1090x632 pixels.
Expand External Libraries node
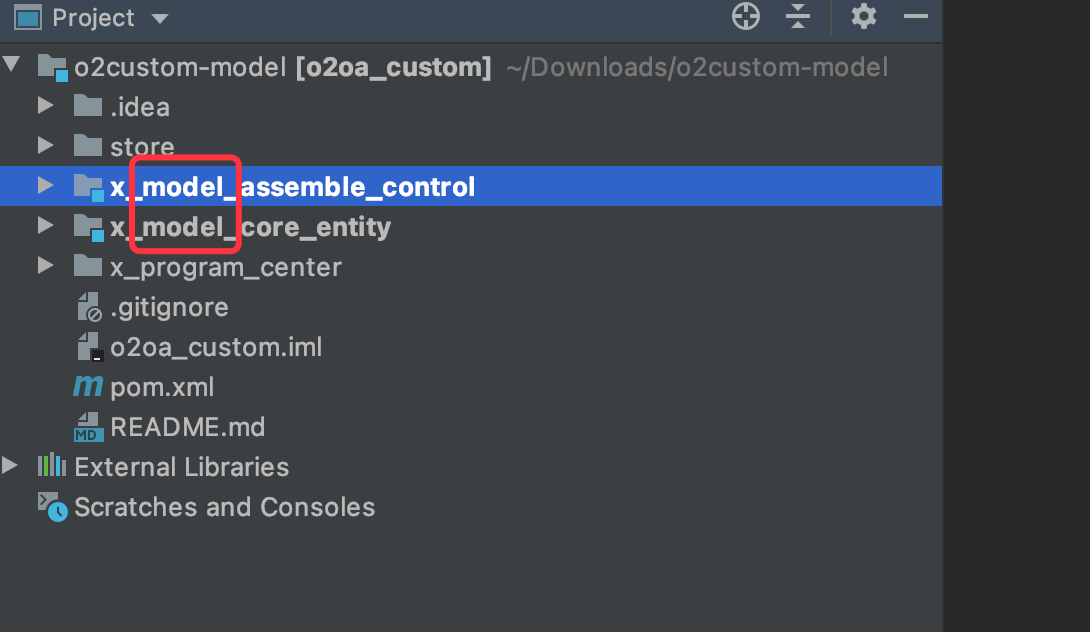(10, 466)
